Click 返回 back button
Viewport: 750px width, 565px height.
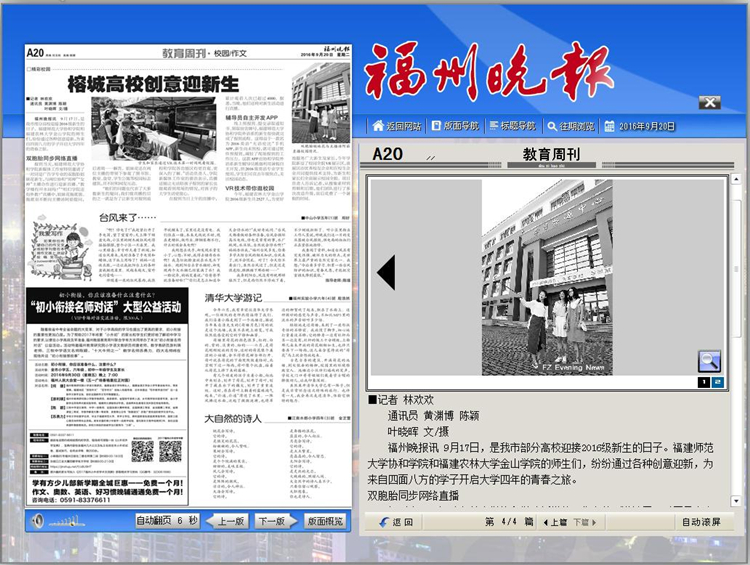tap(396, 522)
